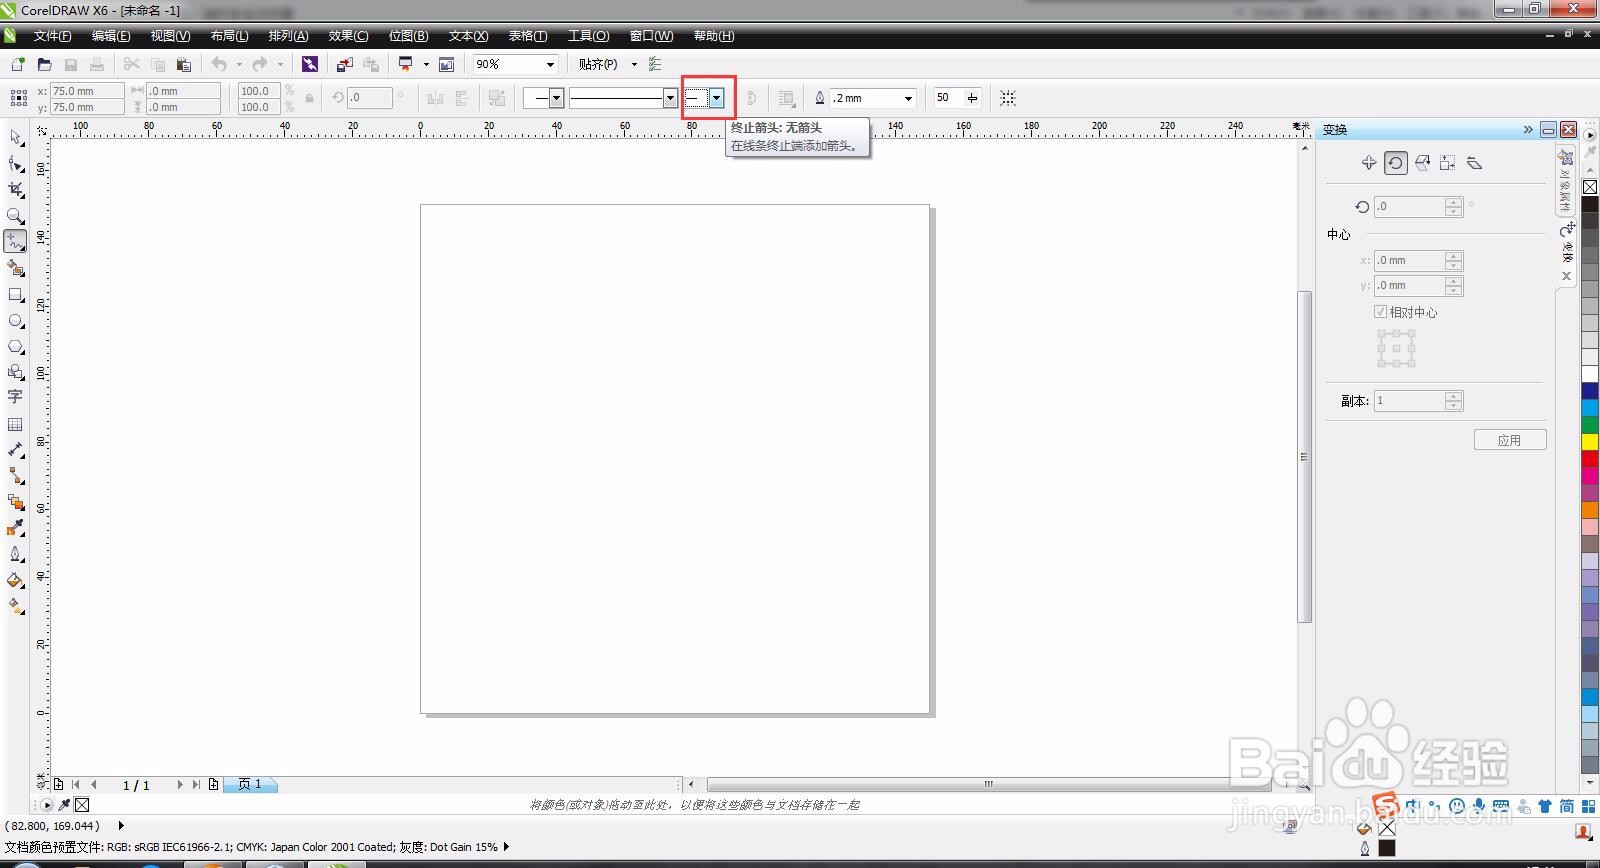Open the line style dropdown
Screen dimensions: 1600x868
click(x=670, y=98)
